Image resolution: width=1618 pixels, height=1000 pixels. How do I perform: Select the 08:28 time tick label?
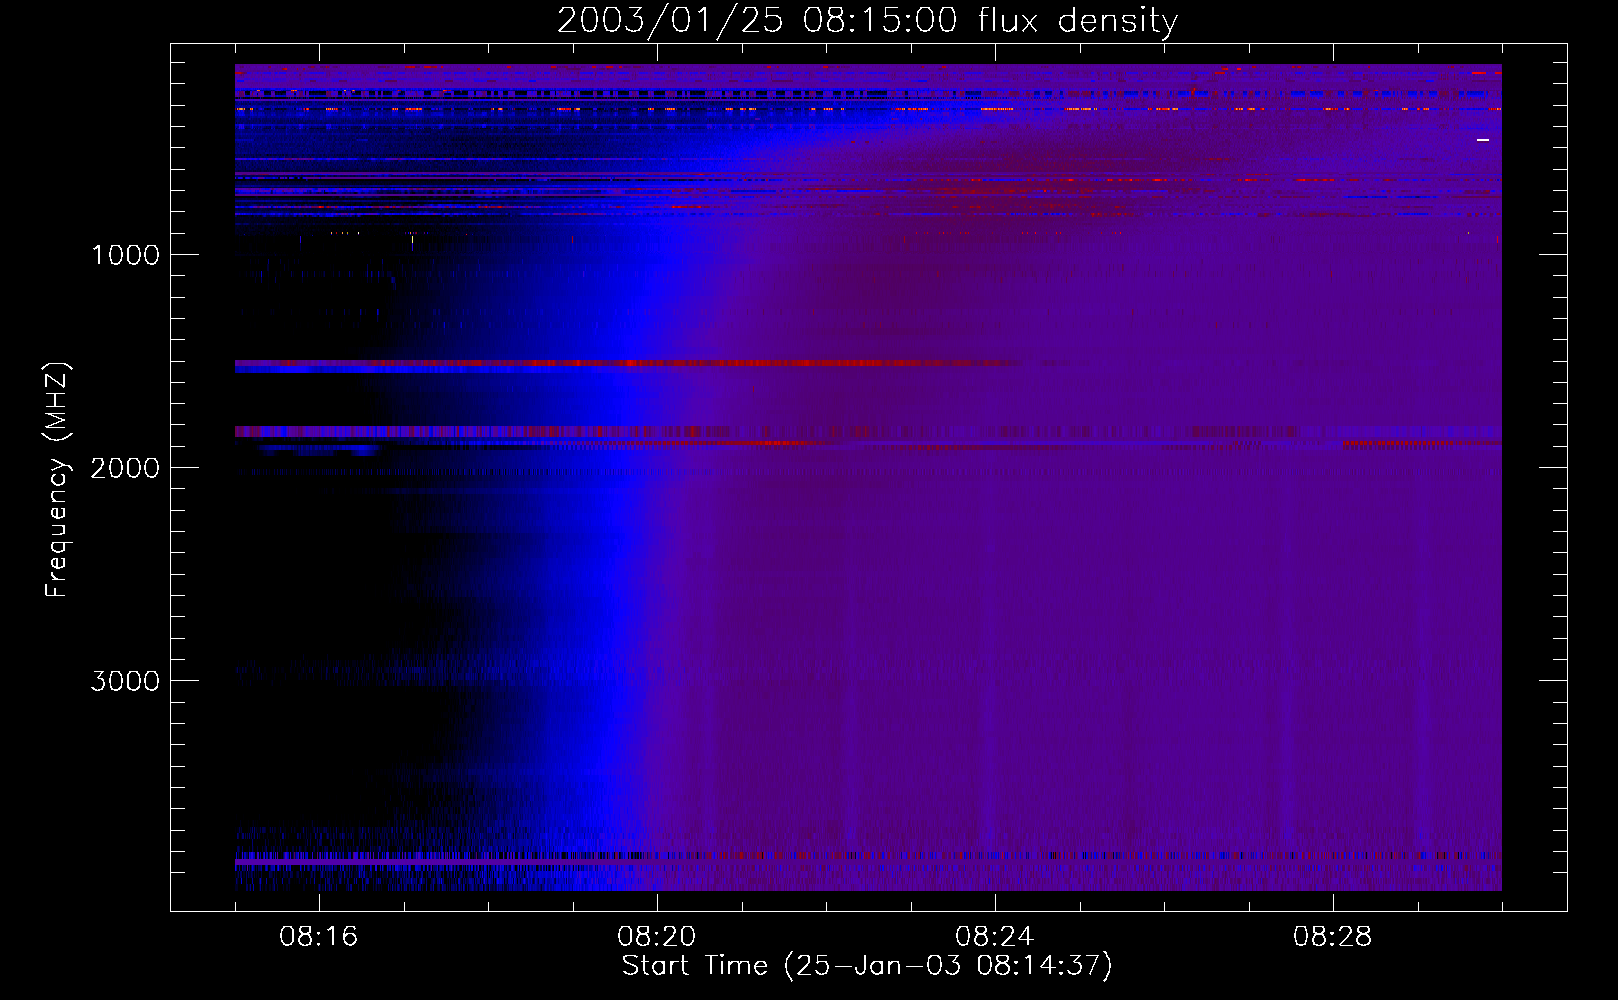point(1333,937)
